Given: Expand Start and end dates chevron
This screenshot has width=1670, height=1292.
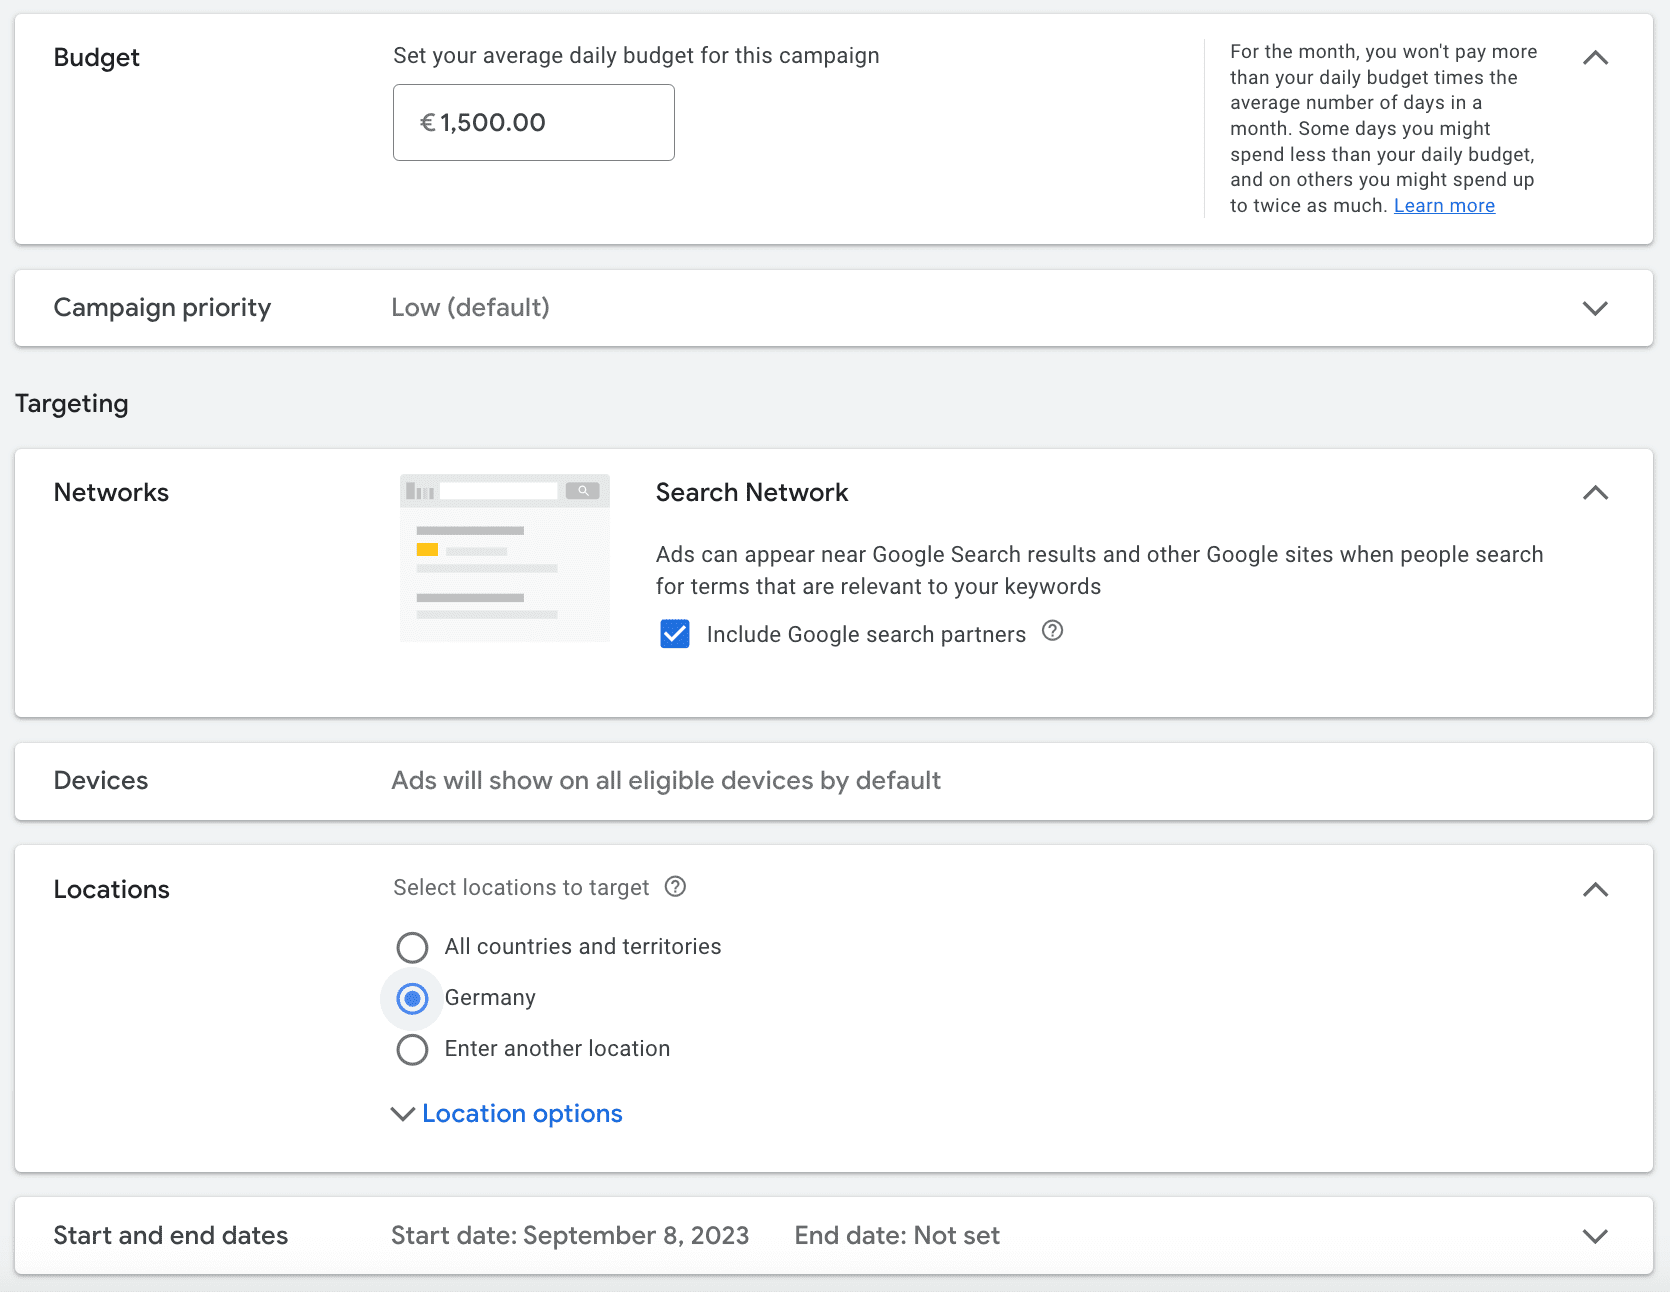Looking at the screenshot, I should [x=1595, y=1236].
